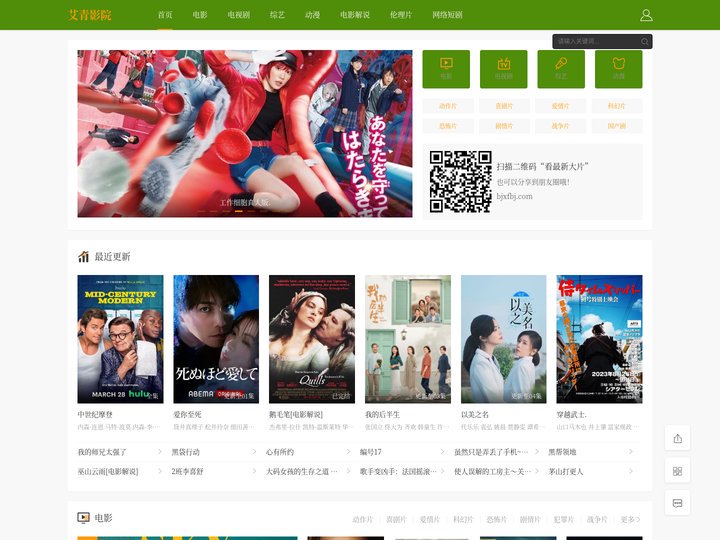Open the 电视剧 TV green tile
720x540 pixels.
pos(503,69)
